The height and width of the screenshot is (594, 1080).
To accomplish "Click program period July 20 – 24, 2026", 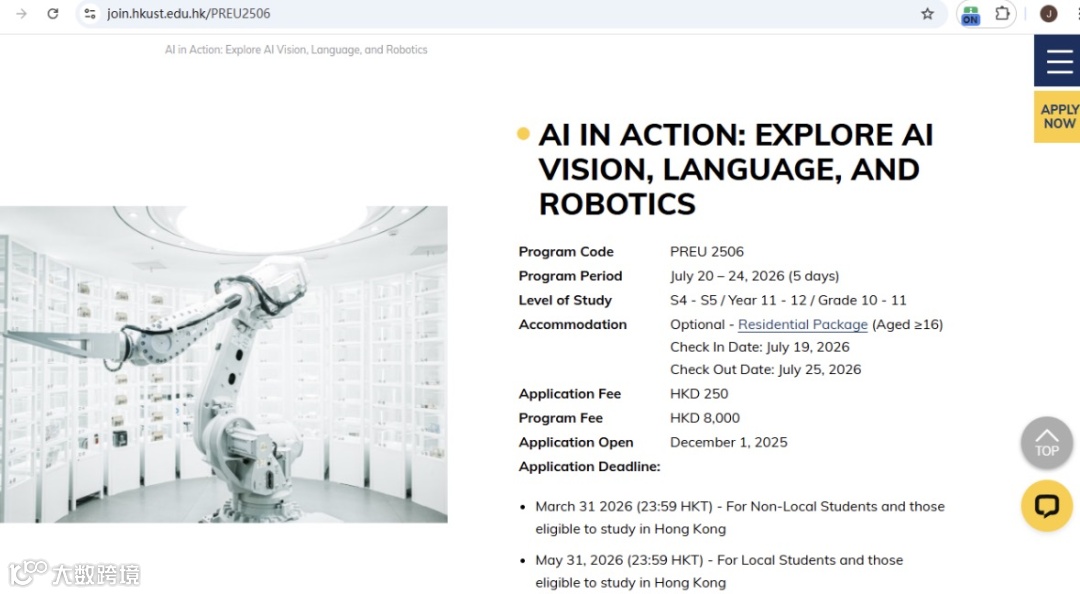I will point(754,276).
